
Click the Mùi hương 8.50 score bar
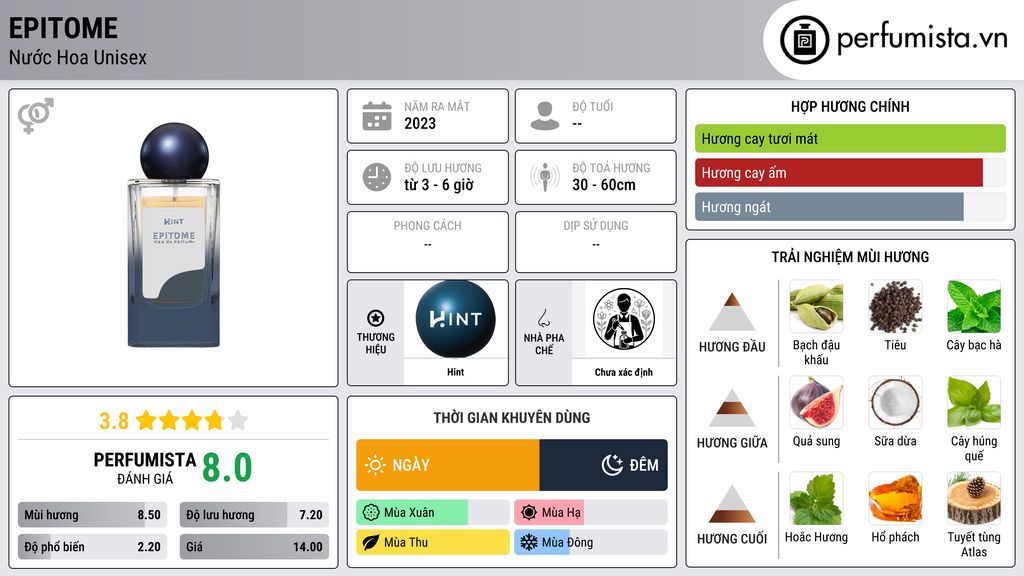coord(92,515)
